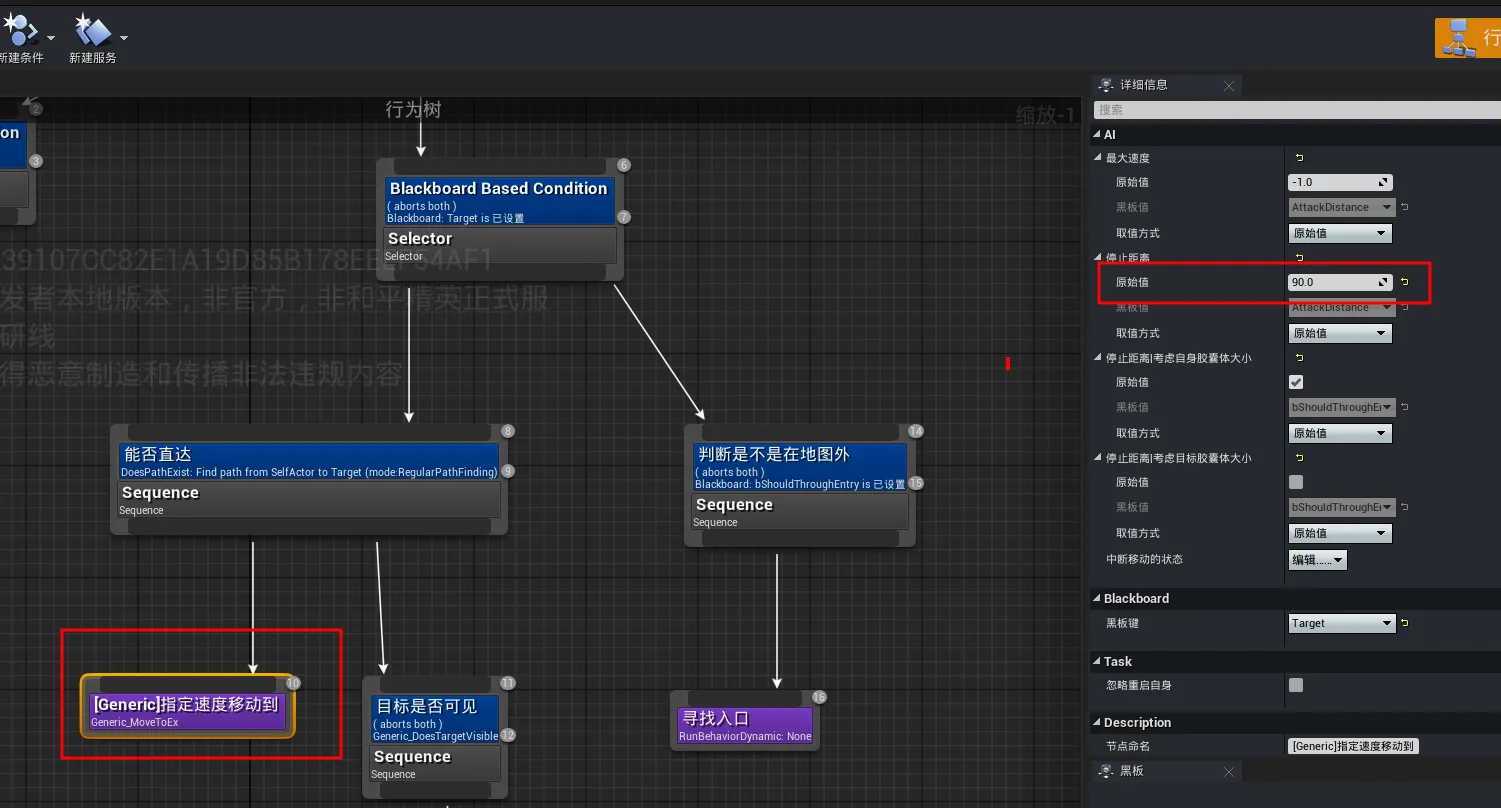Select the 寻找入口 RunBehaviorDynamic node
1501x808 pixels.
(745, 726)
